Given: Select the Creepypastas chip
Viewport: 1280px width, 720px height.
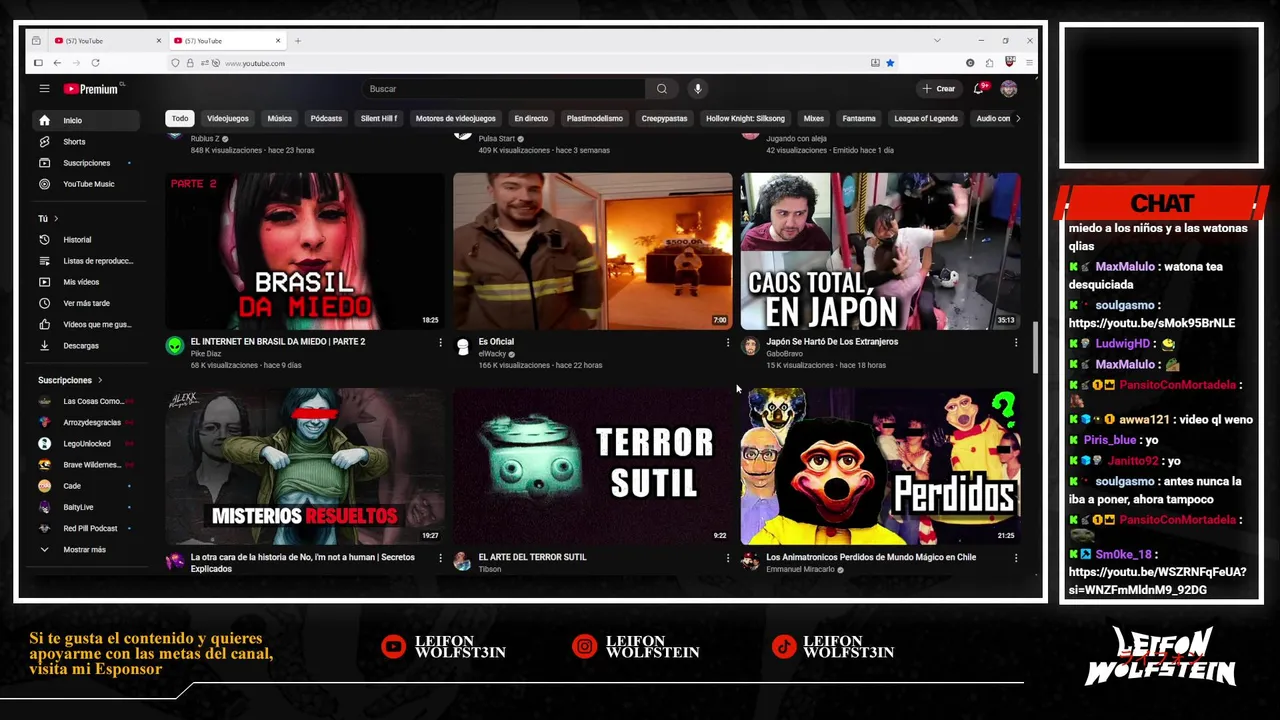Looking at the screenshot, I should point(664,118).
